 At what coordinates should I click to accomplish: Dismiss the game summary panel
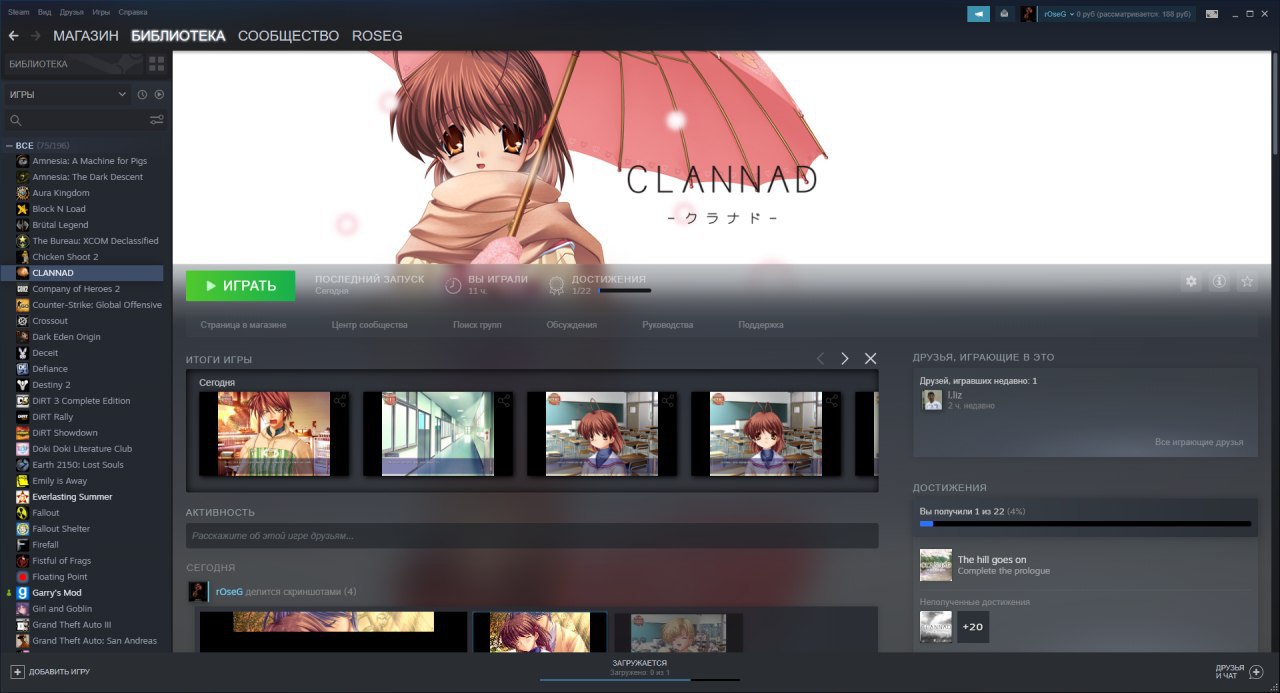tap(870, 358)
